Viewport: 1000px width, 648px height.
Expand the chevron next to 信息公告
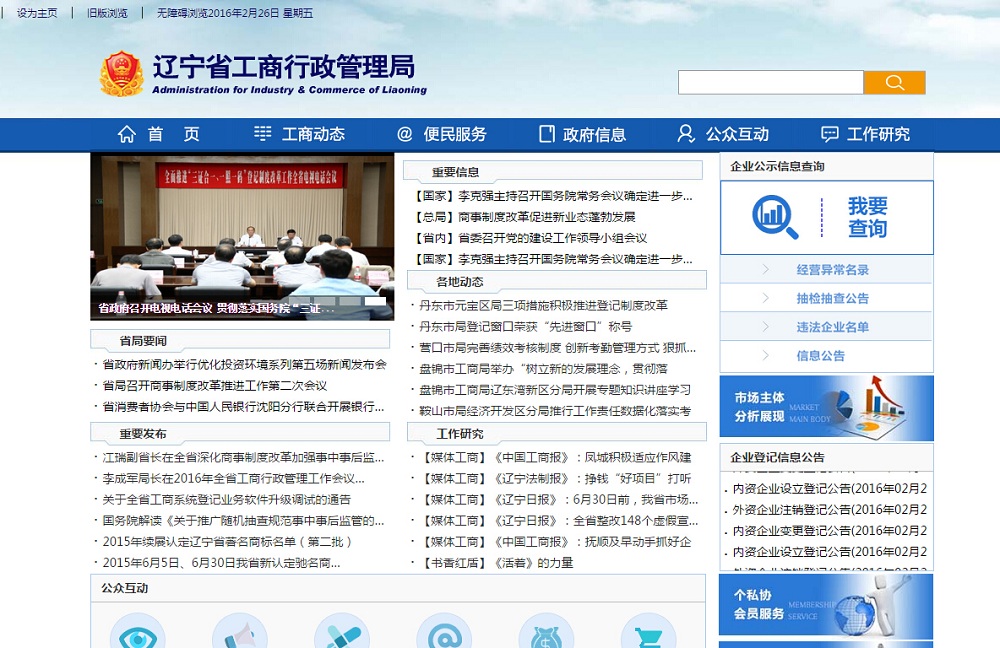point(766,355)
